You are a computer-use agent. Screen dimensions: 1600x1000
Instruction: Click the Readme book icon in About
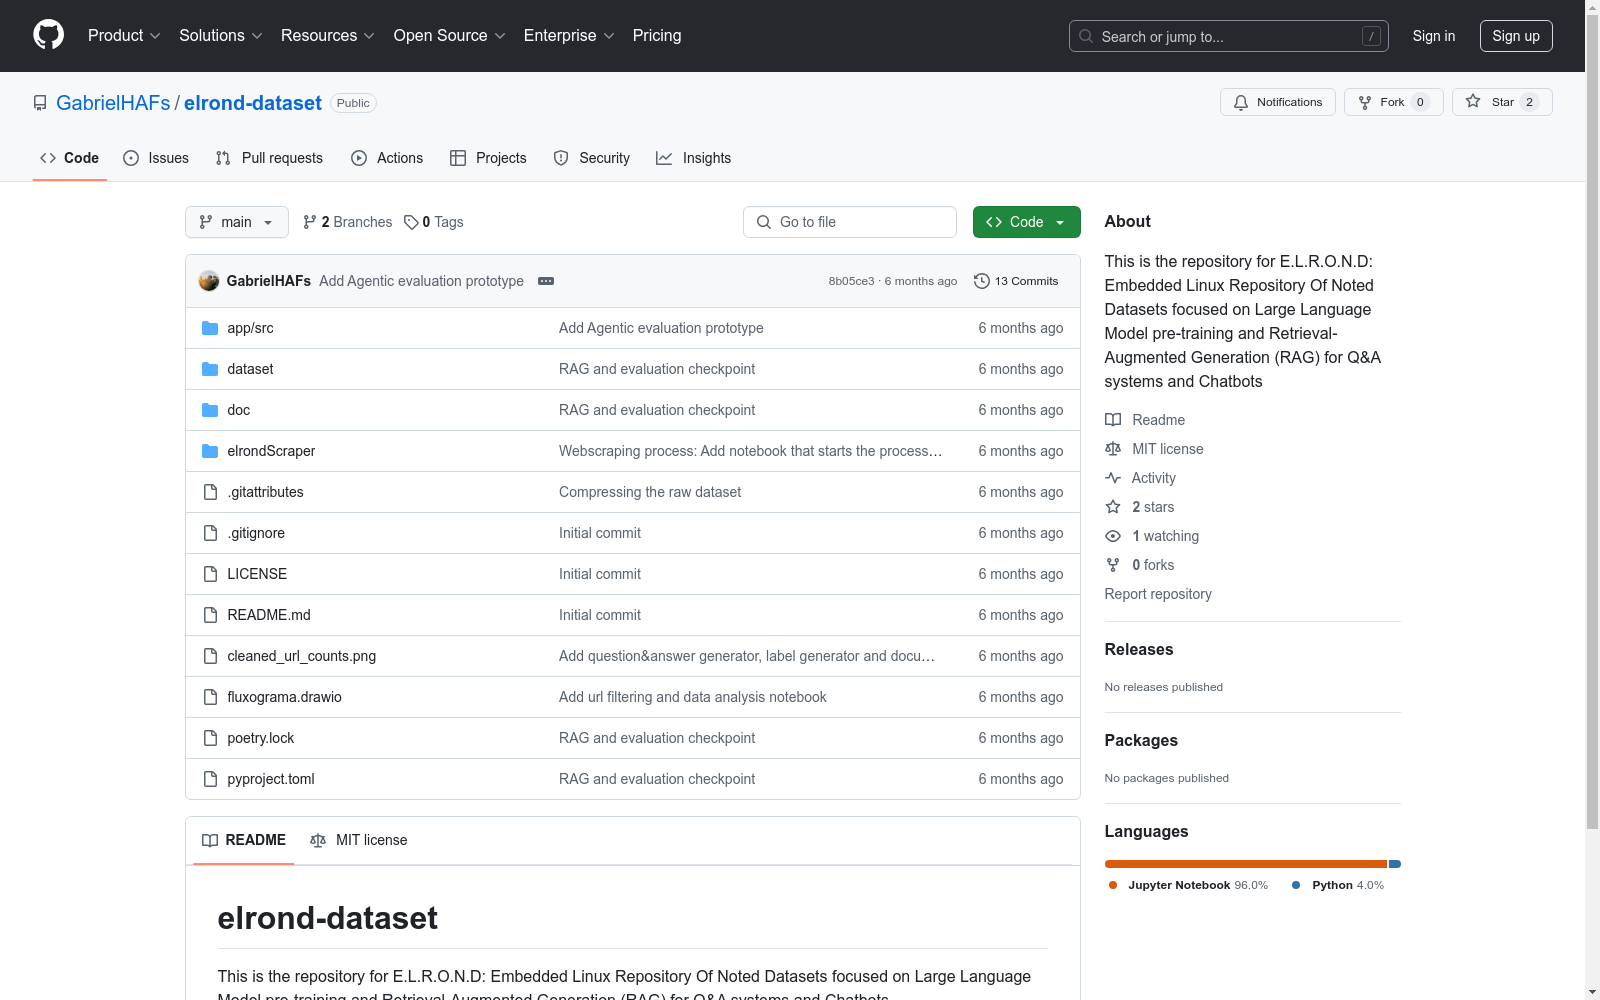1113,420
